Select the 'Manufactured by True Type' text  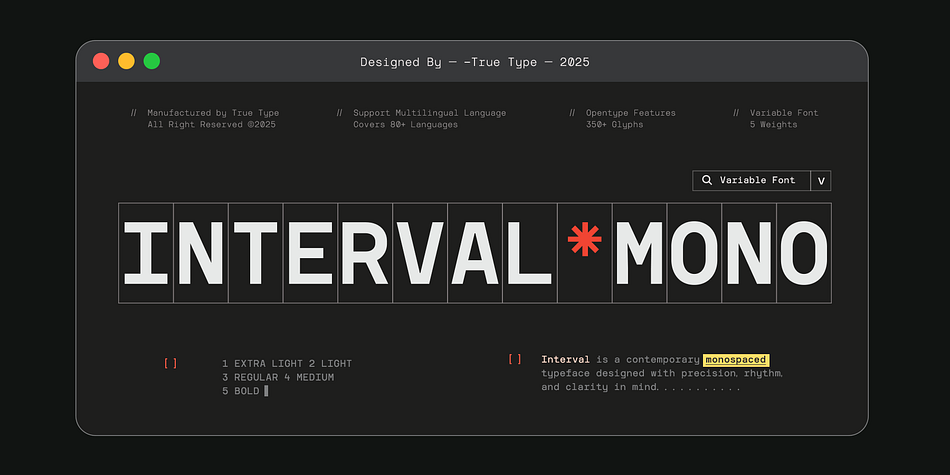213,113
